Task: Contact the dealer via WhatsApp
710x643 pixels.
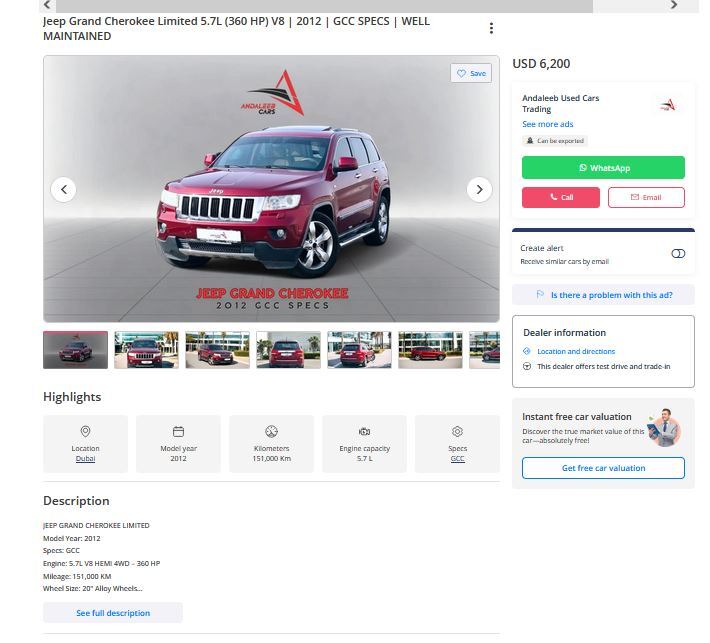Action: 603,168
